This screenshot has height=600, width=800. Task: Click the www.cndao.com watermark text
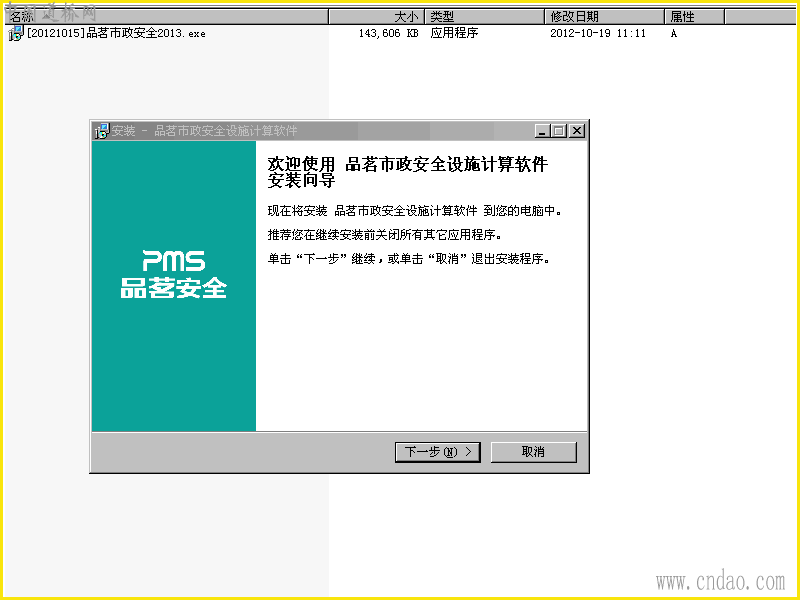(x=720, y=582)
